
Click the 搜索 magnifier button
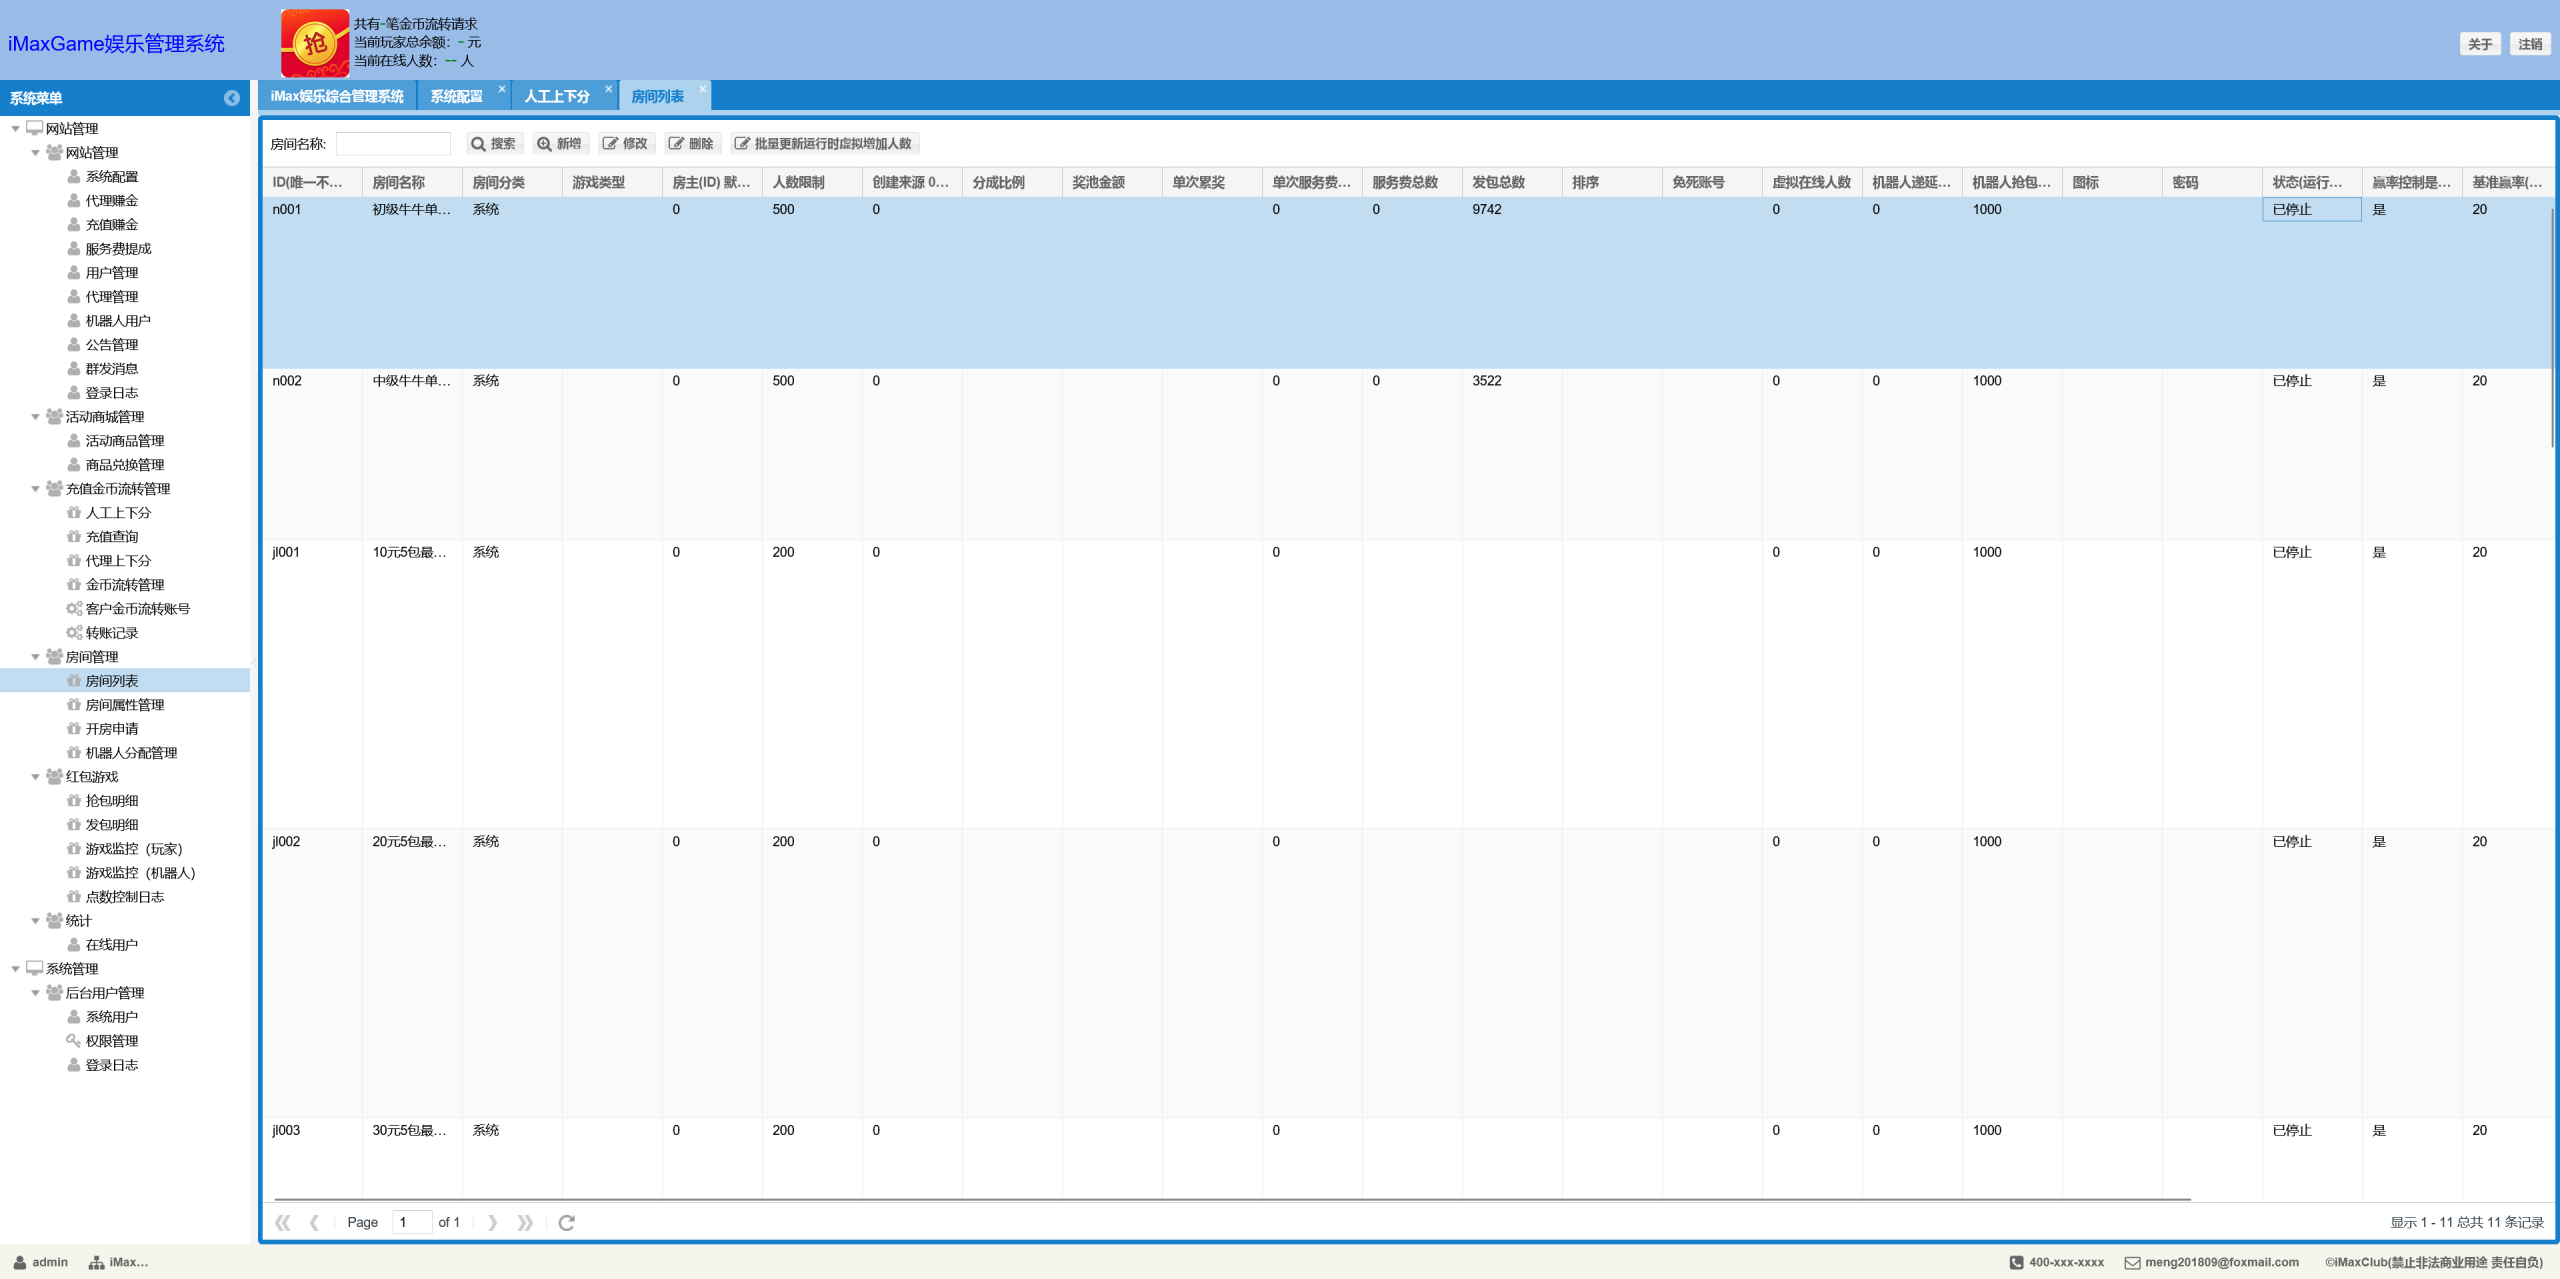click(494, 144)
